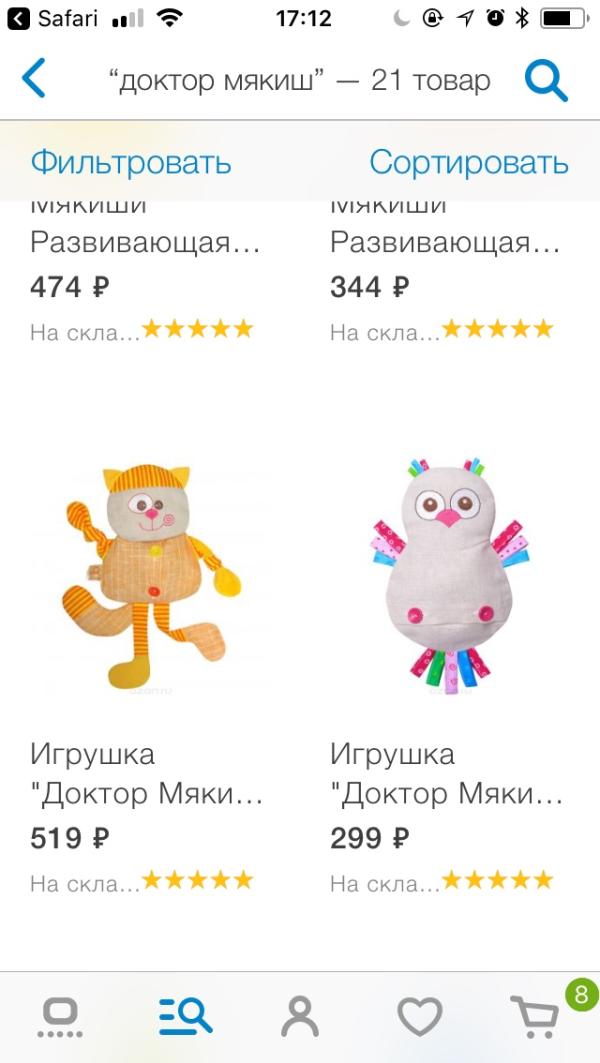The height and width of the screenshot is (1063, 600).
Task: Open the Фильтровать filter options
Action: (131, 163)
